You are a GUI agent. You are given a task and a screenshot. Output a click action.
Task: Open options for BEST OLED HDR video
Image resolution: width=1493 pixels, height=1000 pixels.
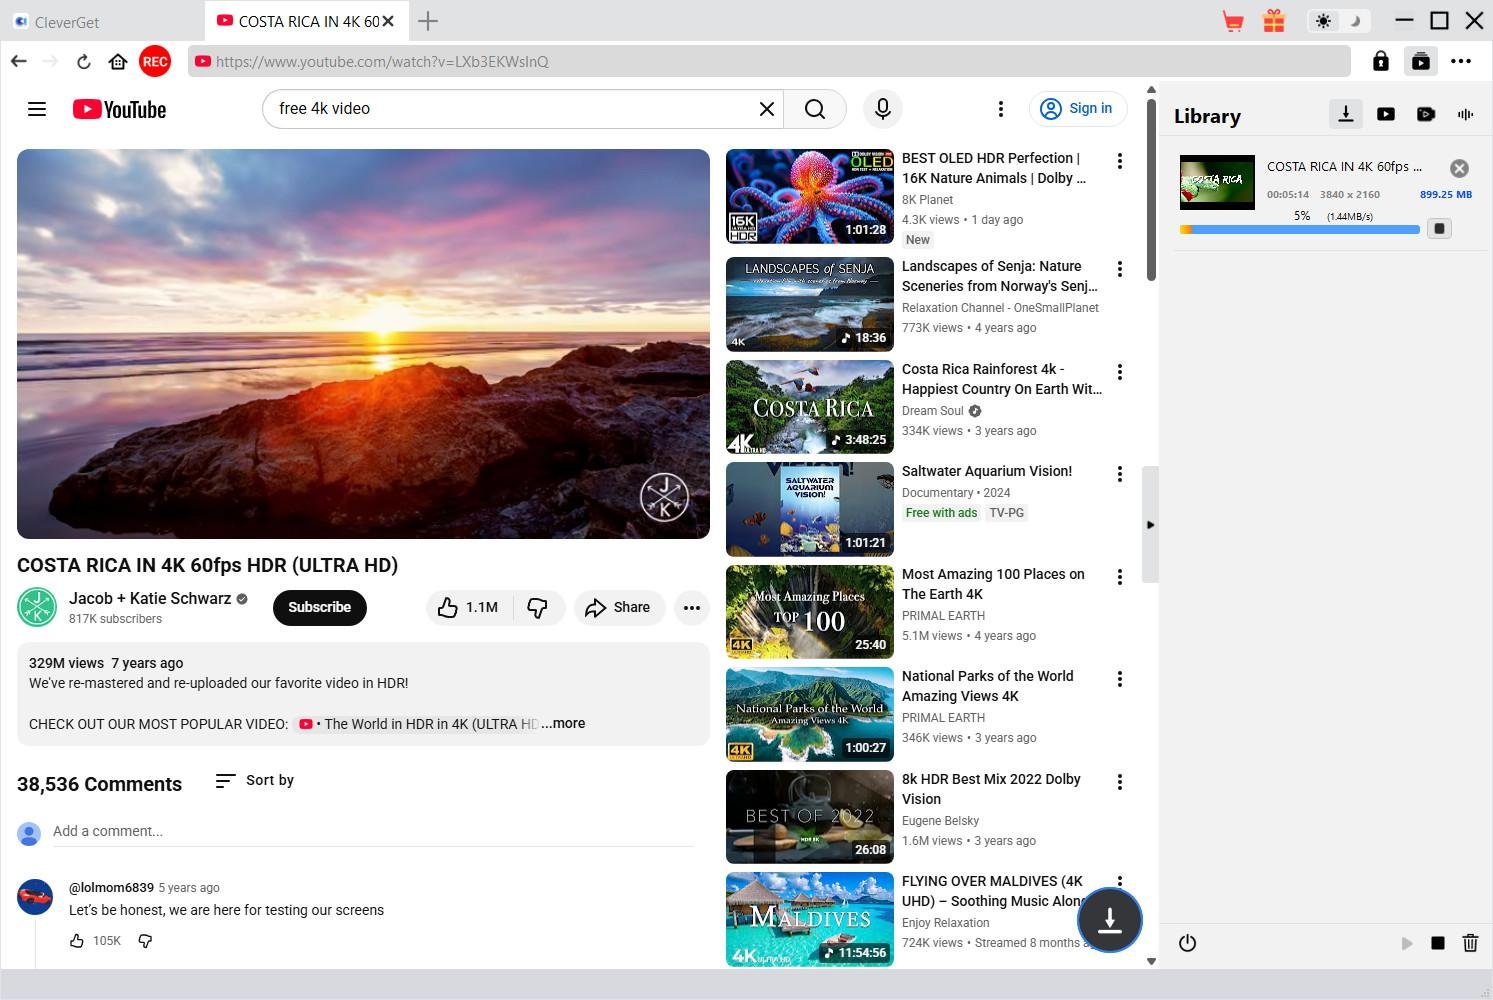coord(1120,161)
